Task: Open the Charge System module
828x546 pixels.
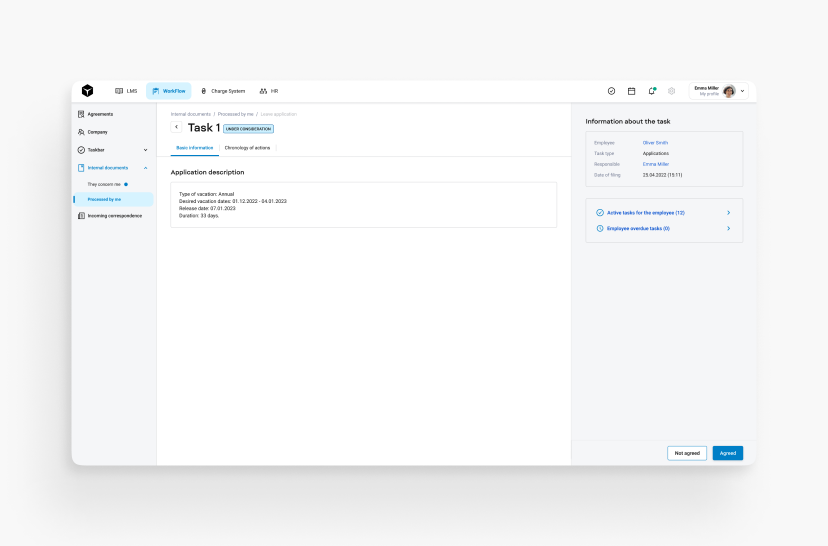Action: click(x=223, y=91)
